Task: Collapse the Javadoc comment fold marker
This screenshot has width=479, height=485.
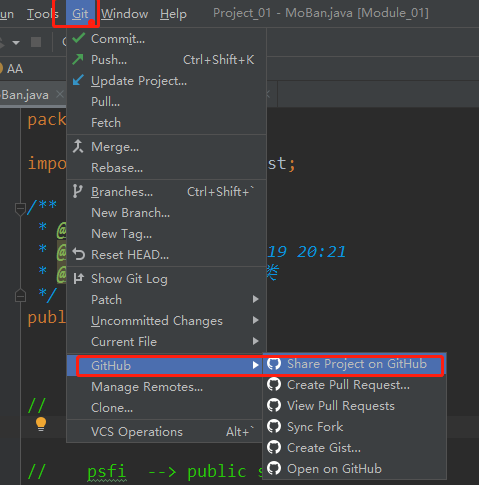Action: click(20, 209)
